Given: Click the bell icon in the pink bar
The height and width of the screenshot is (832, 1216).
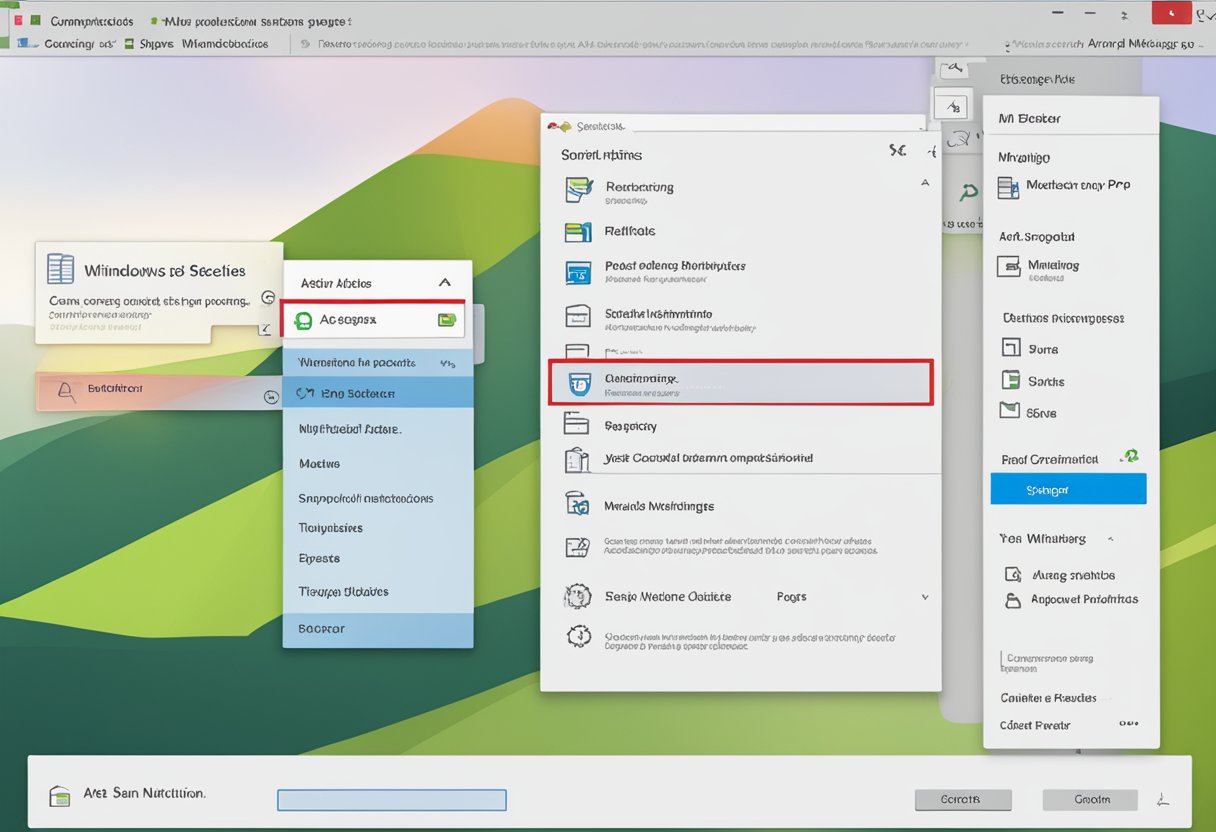Looking at the screenshot, I should pos(68,391).
